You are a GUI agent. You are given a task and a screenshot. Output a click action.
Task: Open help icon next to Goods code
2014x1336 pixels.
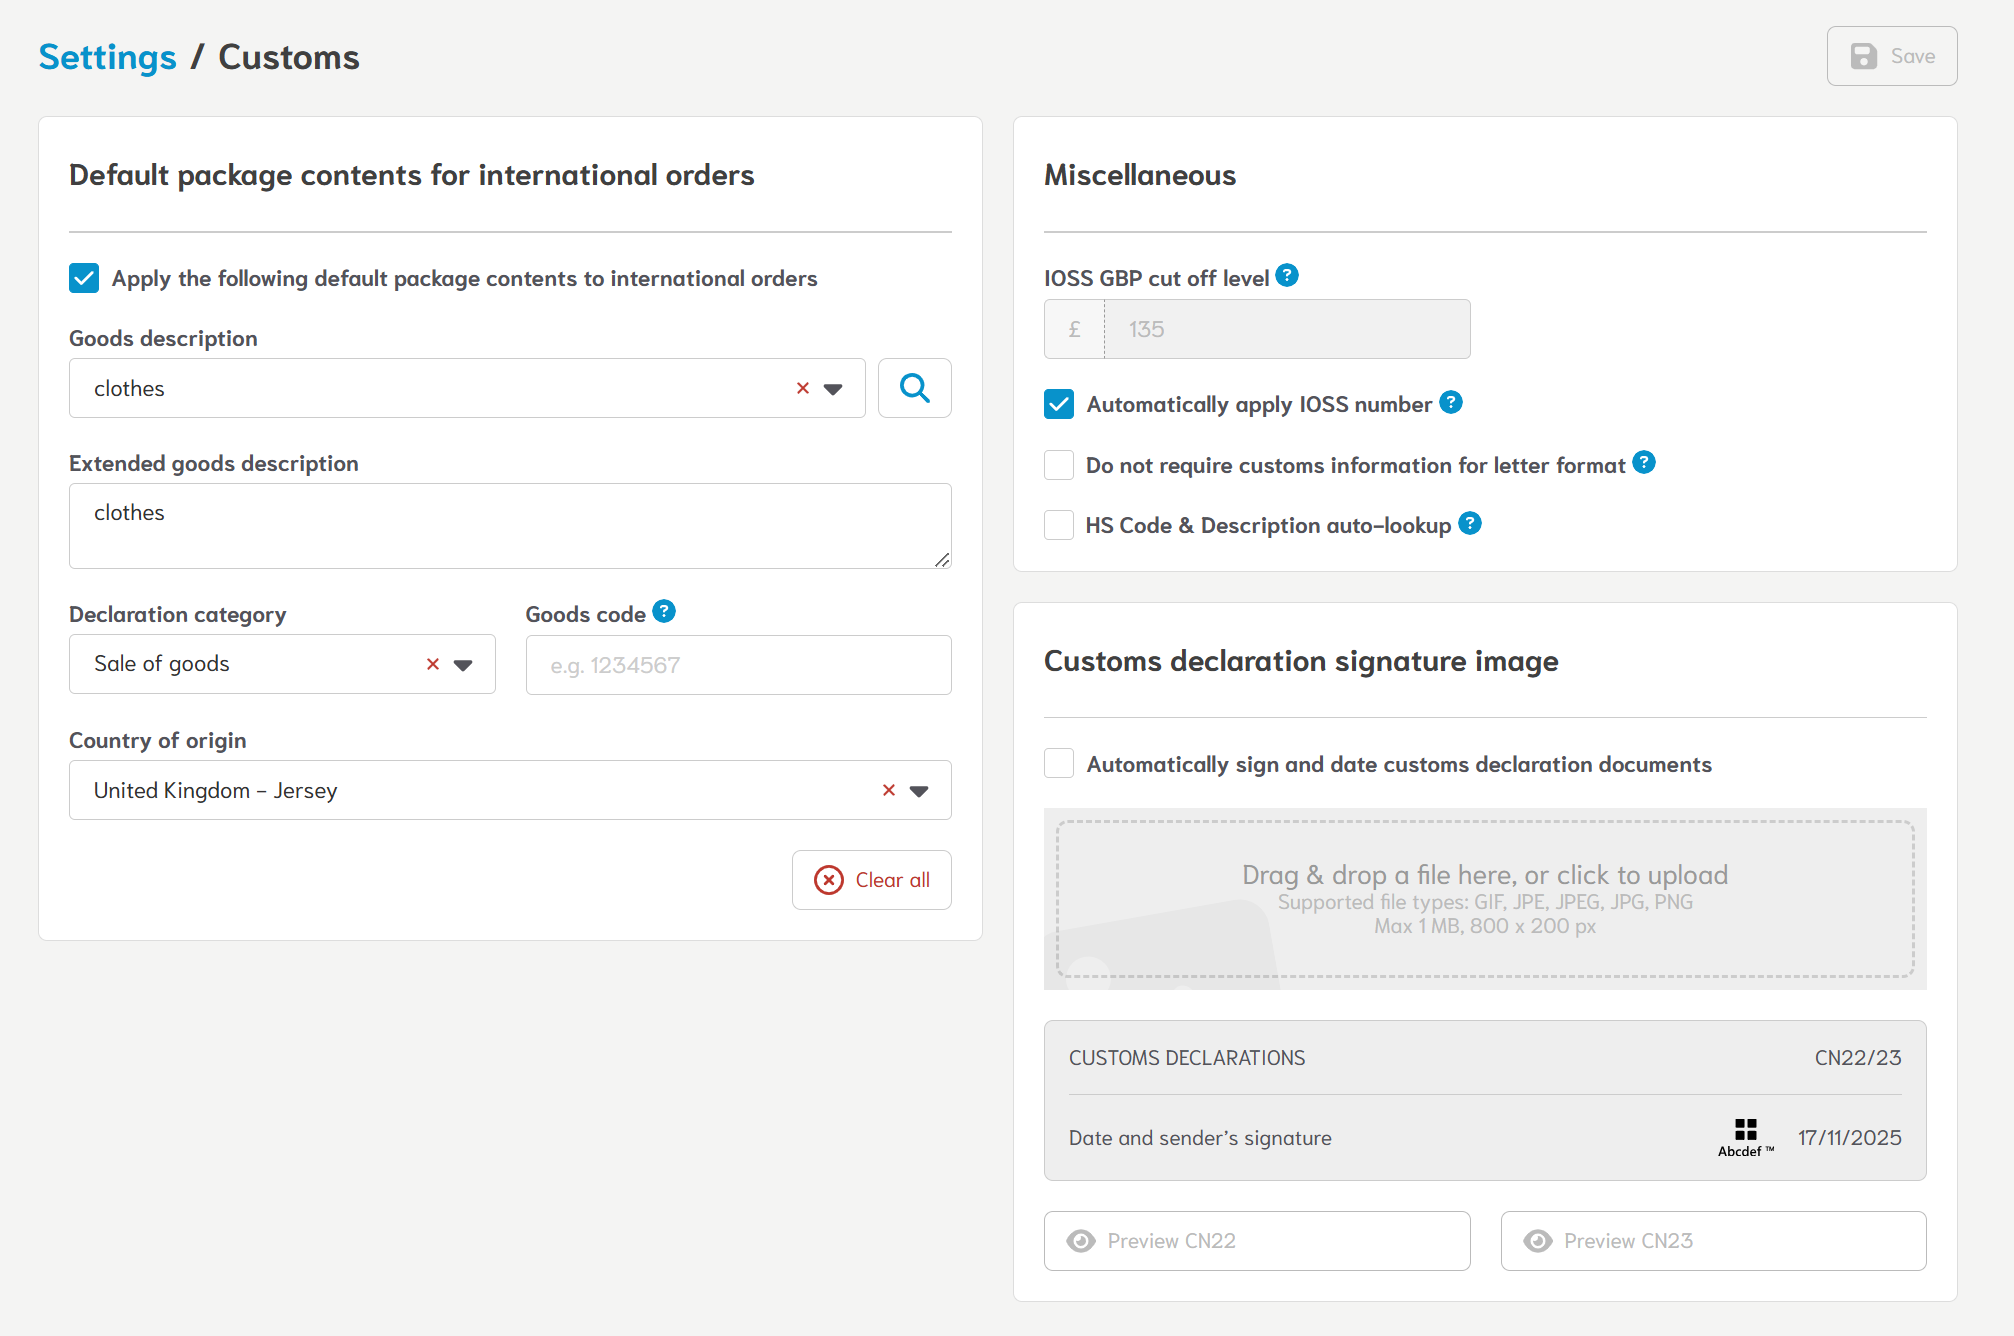coord(664,611)
